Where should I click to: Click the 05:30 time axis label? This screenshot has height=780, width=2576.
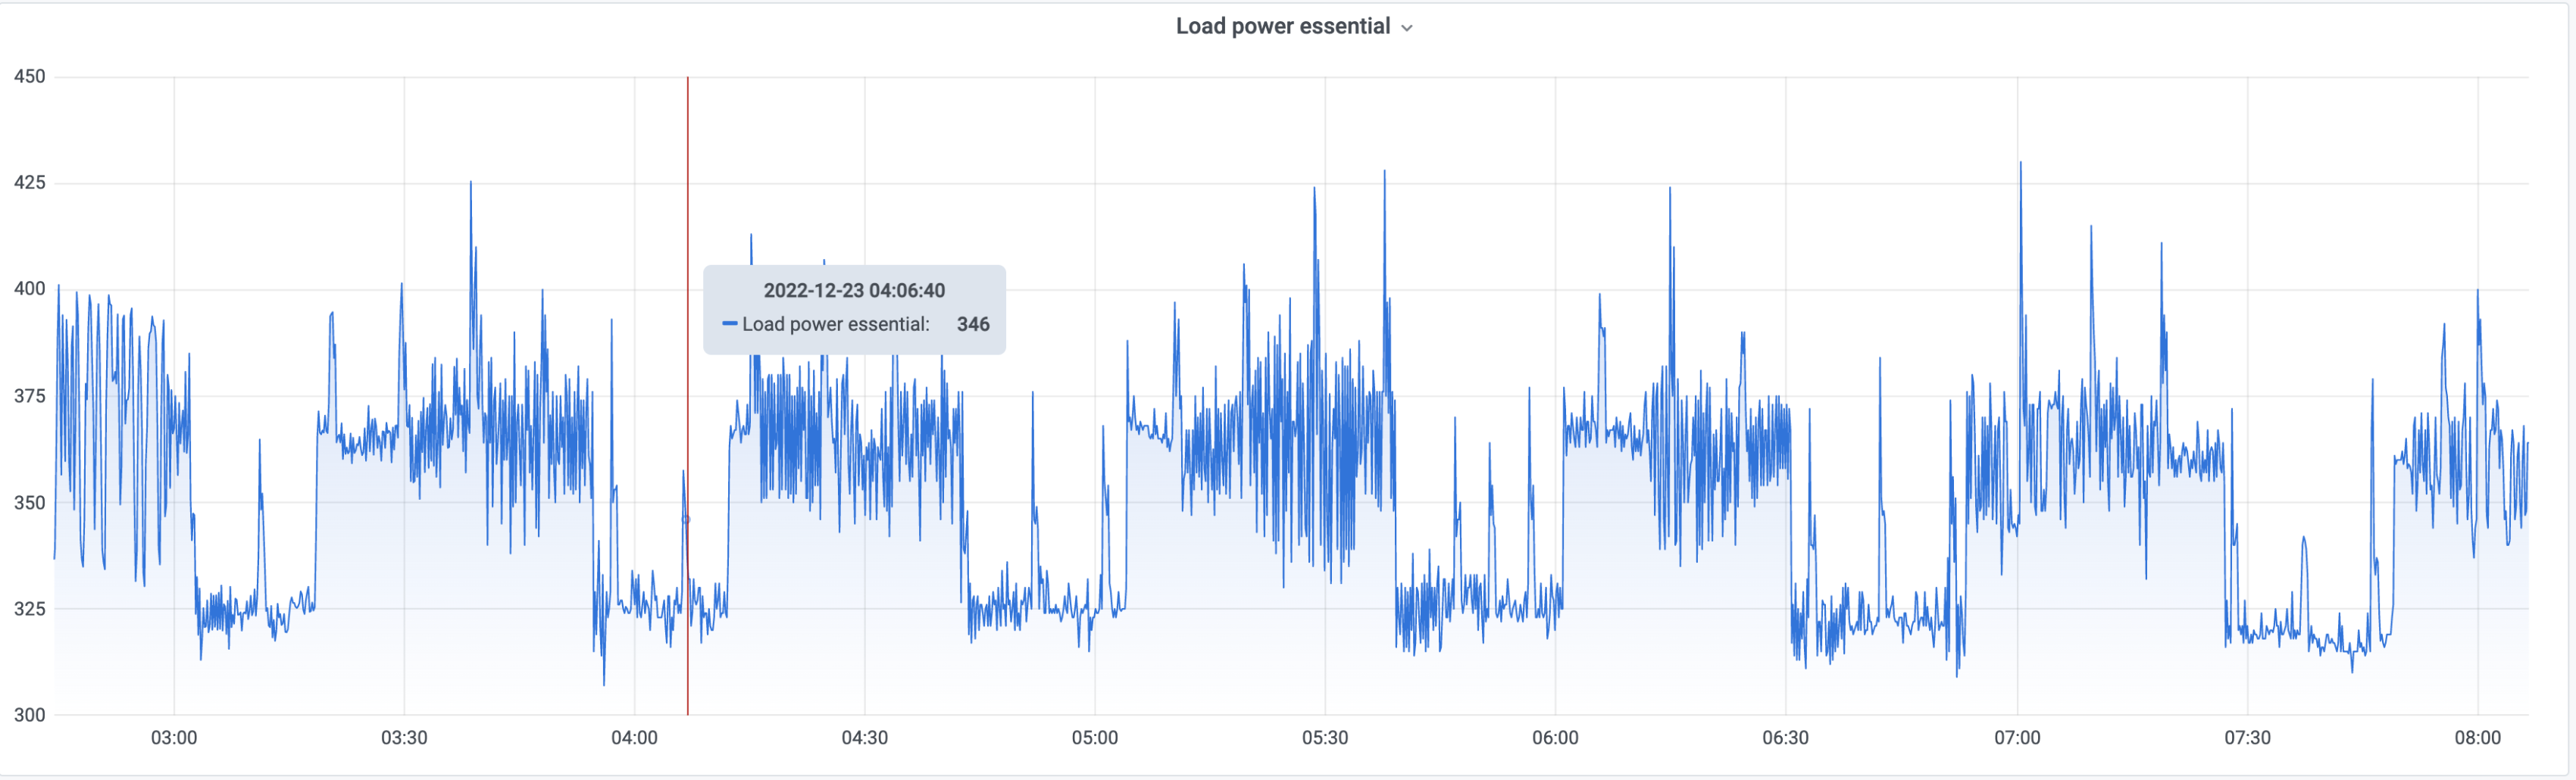coord(1325,738)
